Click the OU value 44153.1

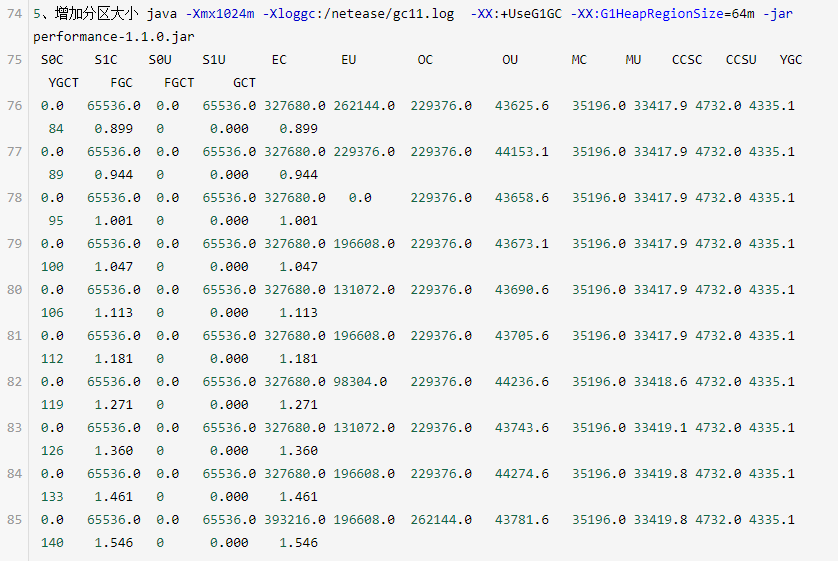[522, 151]
